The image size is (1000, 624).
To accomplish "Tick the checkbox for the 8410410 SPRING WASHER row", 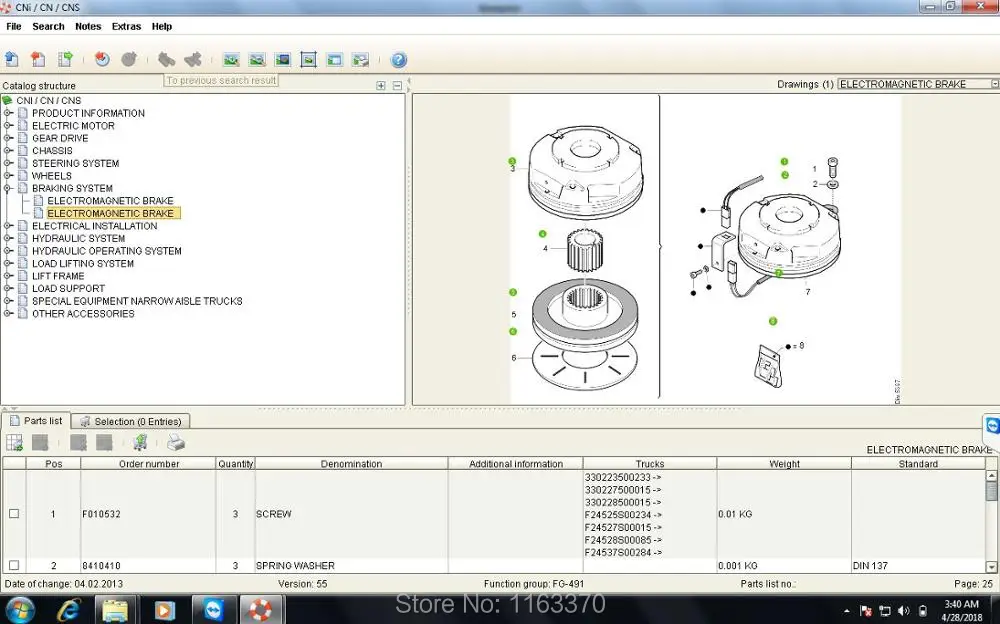I will (14, 565).
